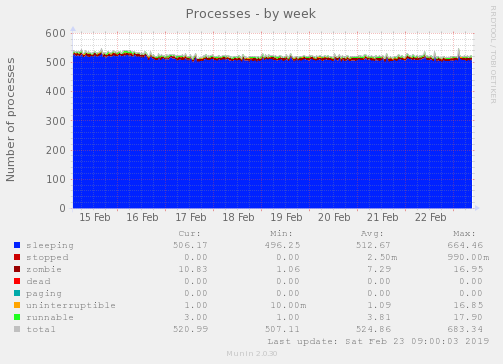Click the 'Last update' timestamp text
Image resolution: width=503 pixels, height=364 pixels.
(x=378, y=341)
